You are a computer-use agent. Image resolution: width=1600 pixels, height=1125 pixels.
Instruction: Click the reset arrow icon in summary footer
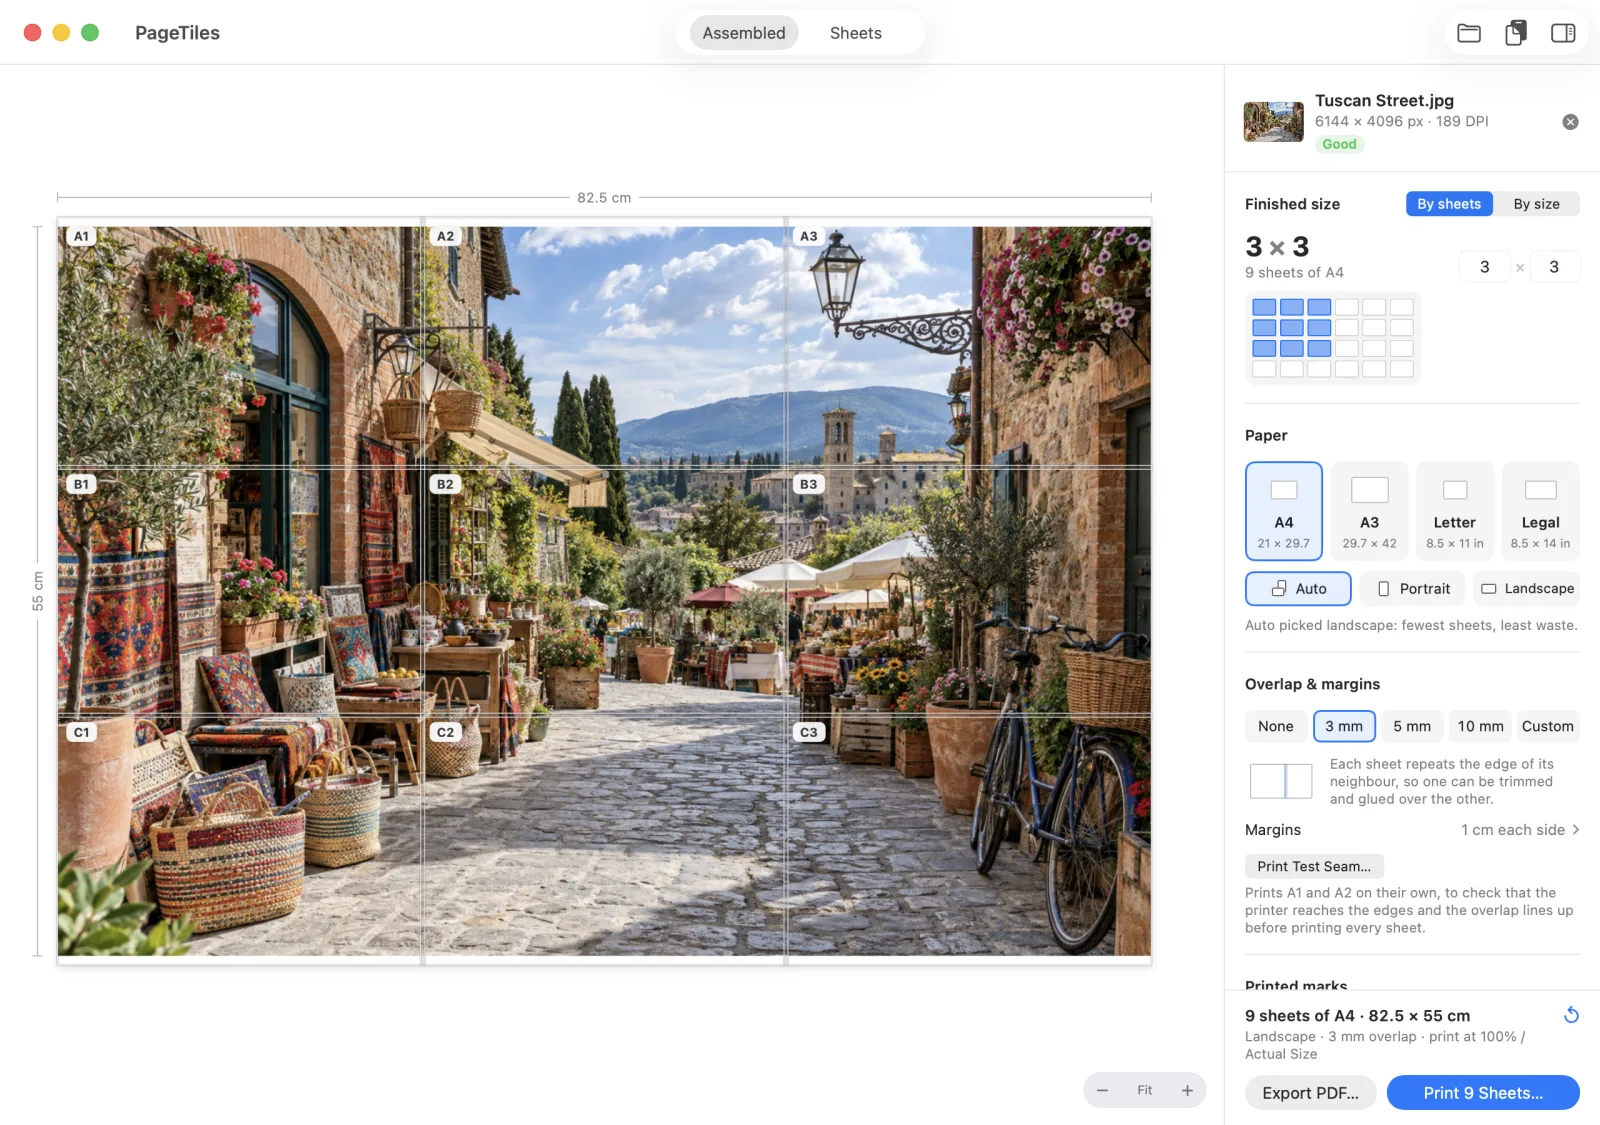pos(1571,1015)
